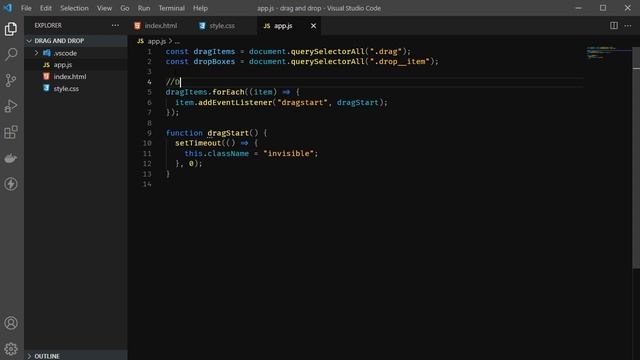Viewport: 640px width, 360px height.
Task: Open the Run menu
Action: tap(144, 8)
